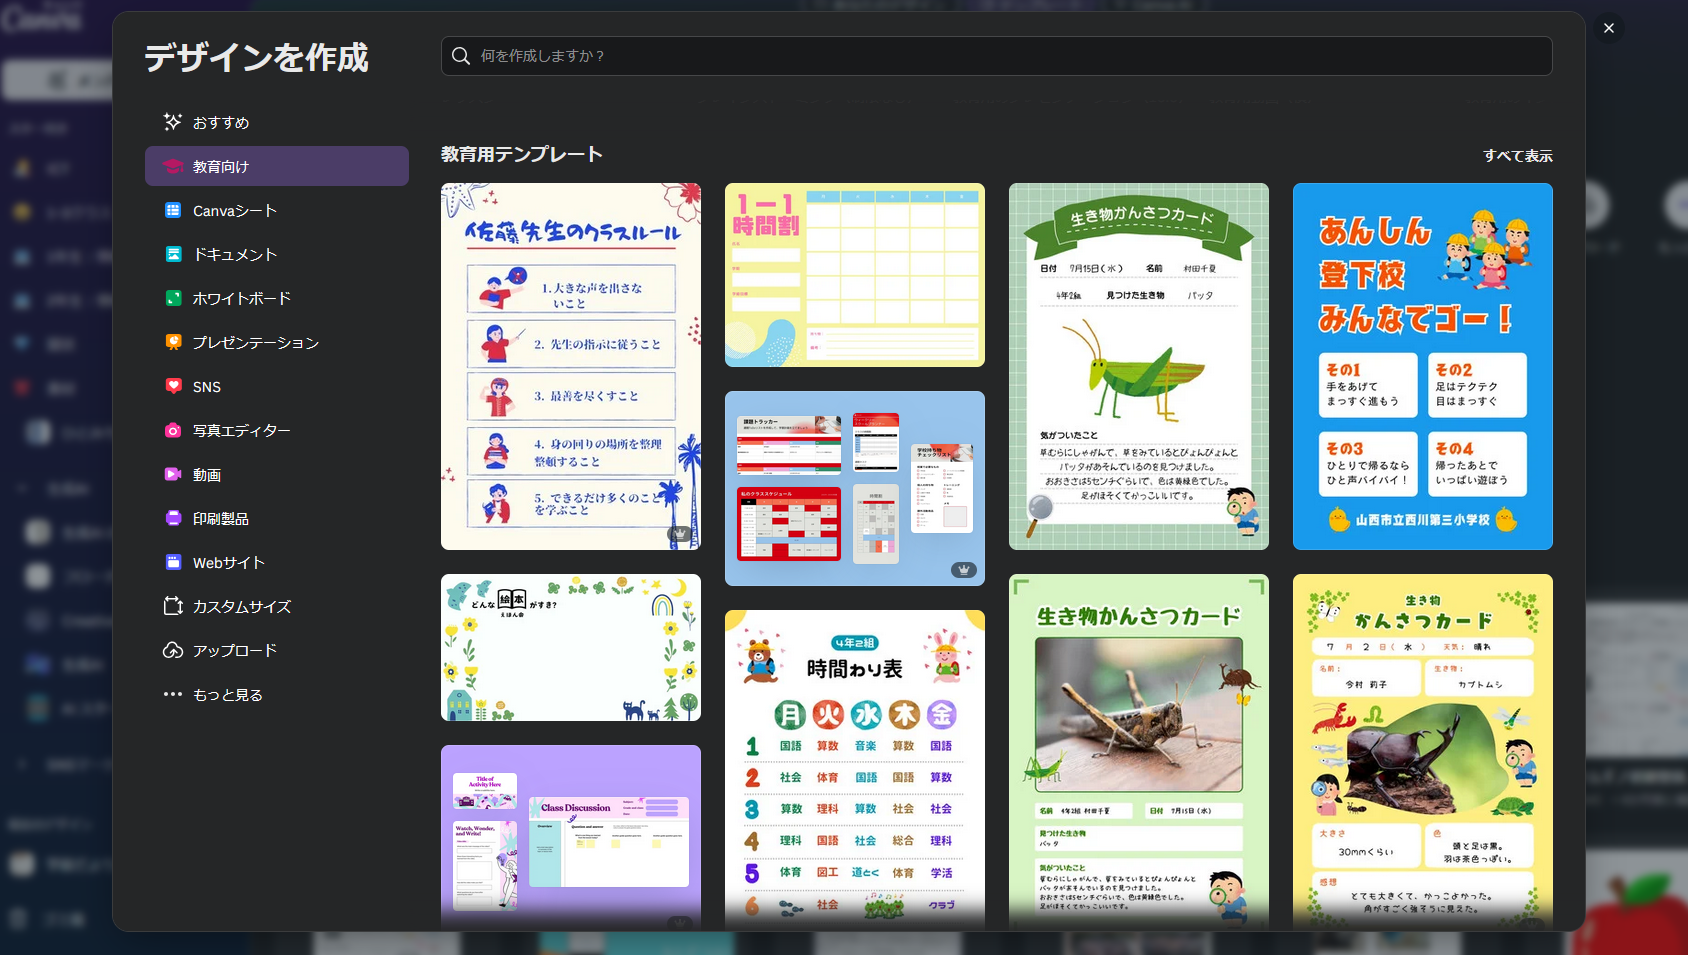Click the Canvaシート icon
The image size is (1688, 955).
173,210
